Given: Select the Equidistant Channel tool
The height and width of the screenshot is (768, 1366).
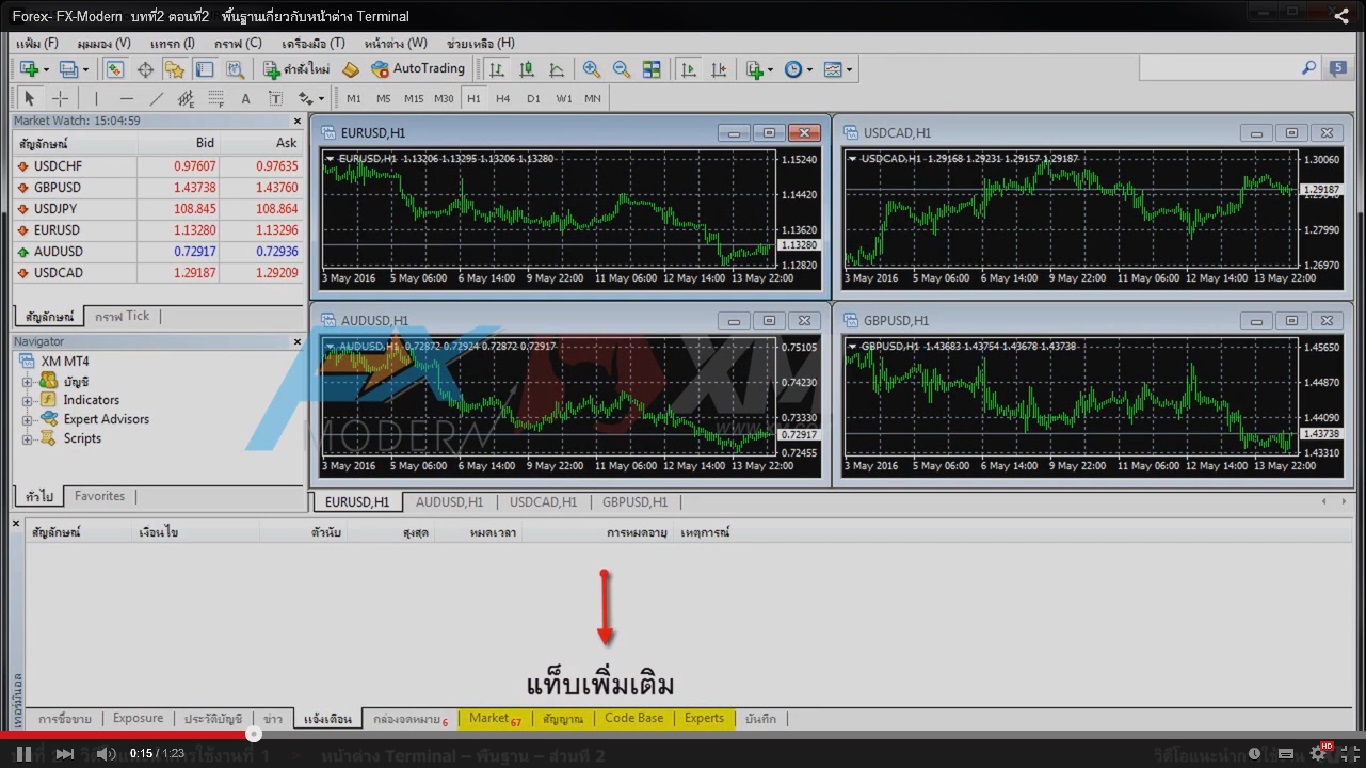Looking at the screenshot, I should pos(186,98).
